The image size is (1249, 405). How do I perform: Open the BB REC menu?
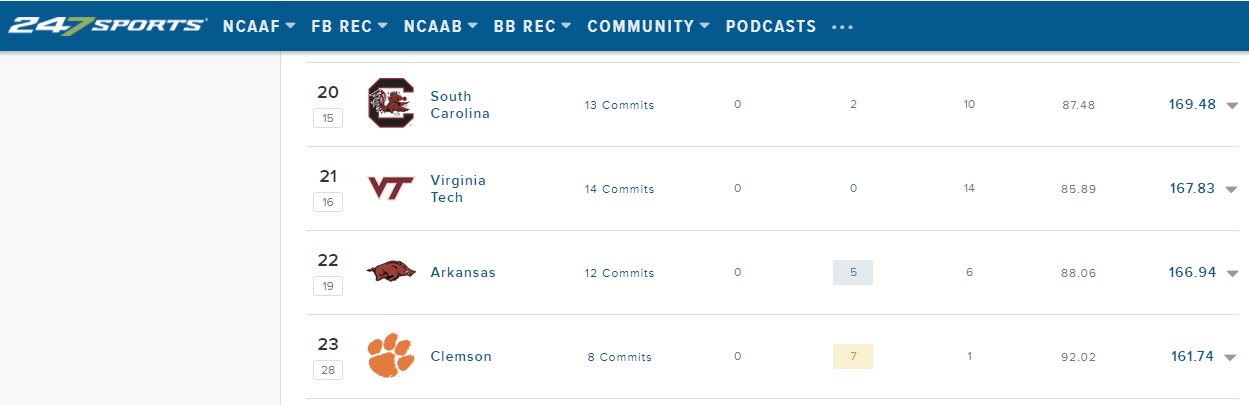pos(532,27)
